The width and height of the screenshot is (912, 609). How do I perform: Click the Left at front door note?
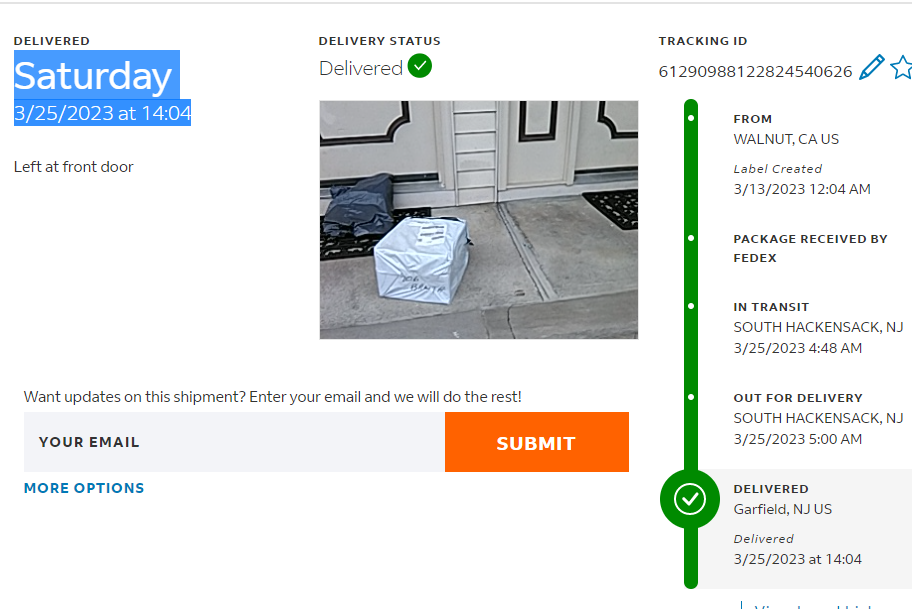click(x=73, y=167)
